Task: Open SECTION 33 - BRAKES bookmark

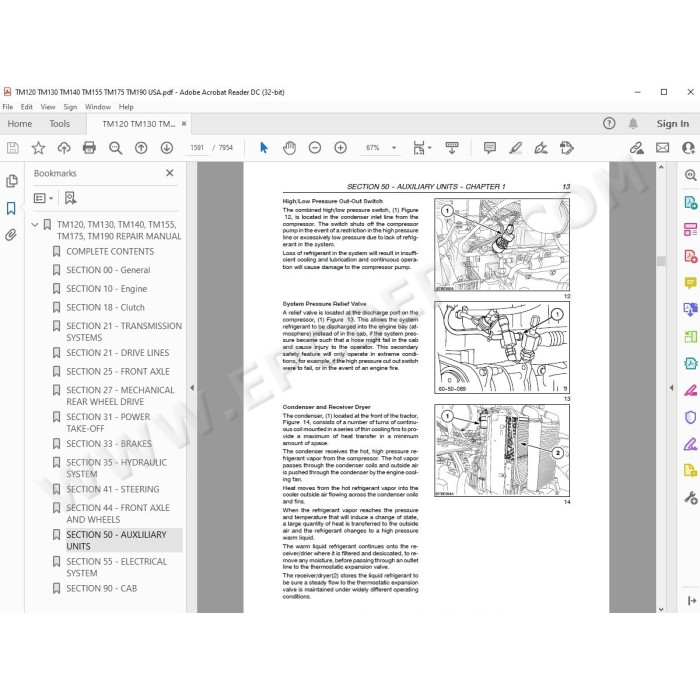Action: [109, 444]
